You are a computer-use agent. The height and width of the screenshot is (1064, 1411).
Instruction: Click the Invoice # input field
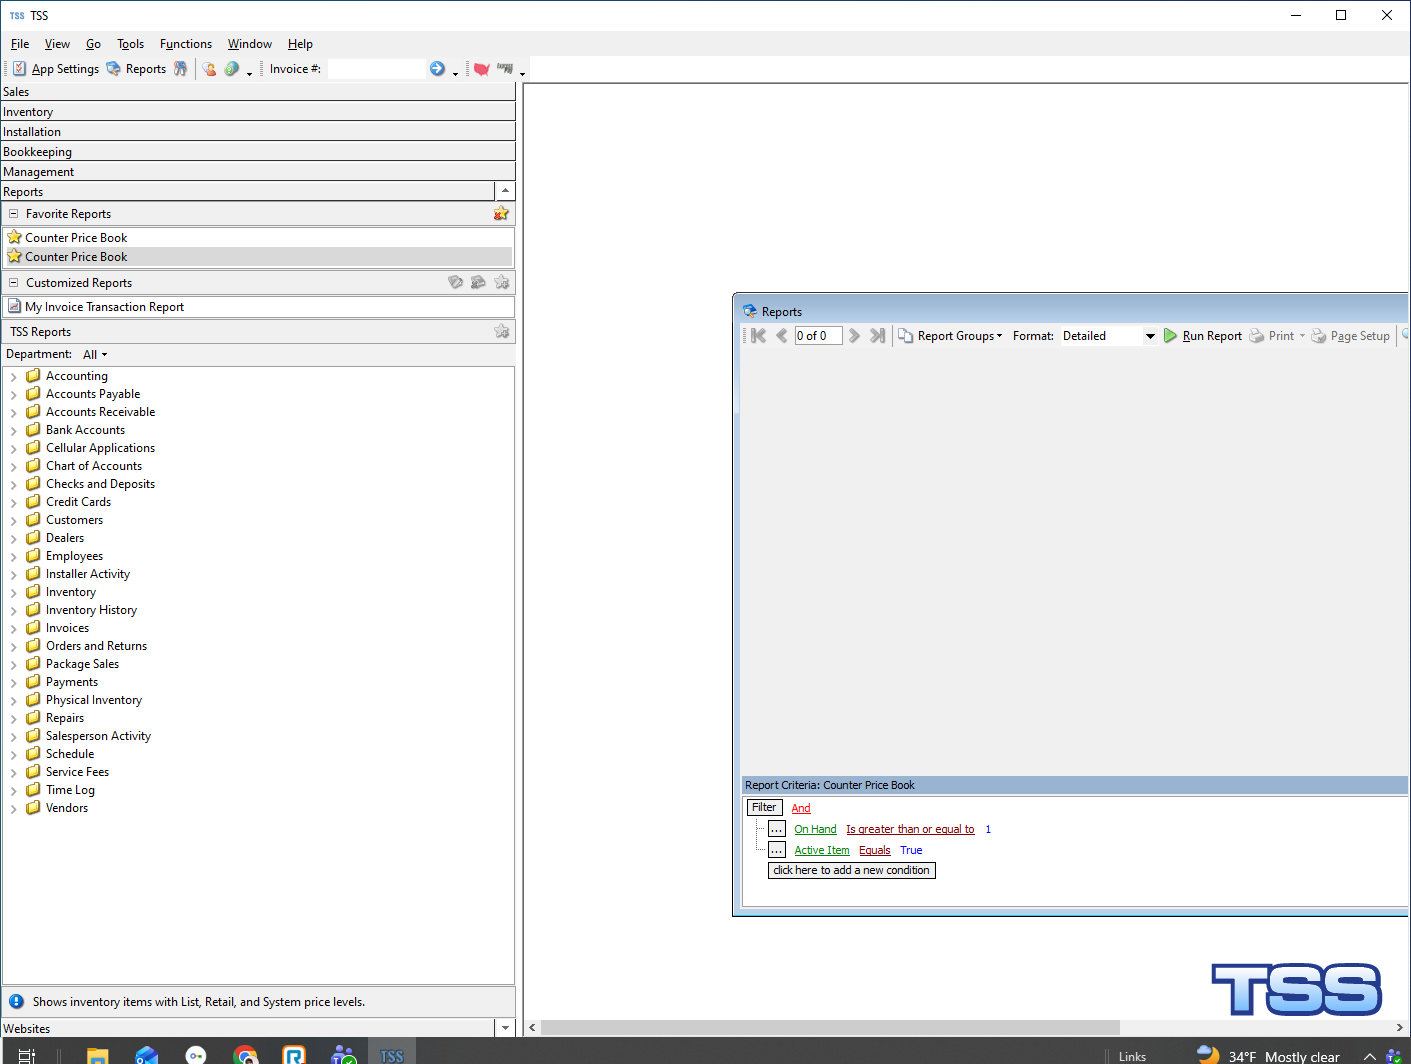(375, 69)
